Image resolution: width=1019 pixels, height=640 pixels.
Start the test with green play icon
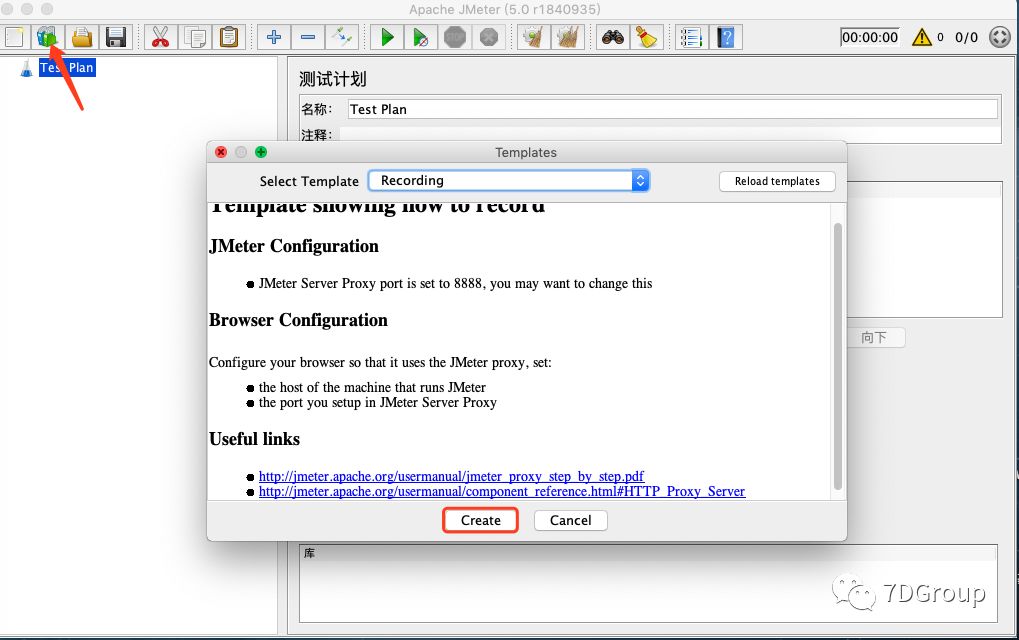(x=387, y=37)
